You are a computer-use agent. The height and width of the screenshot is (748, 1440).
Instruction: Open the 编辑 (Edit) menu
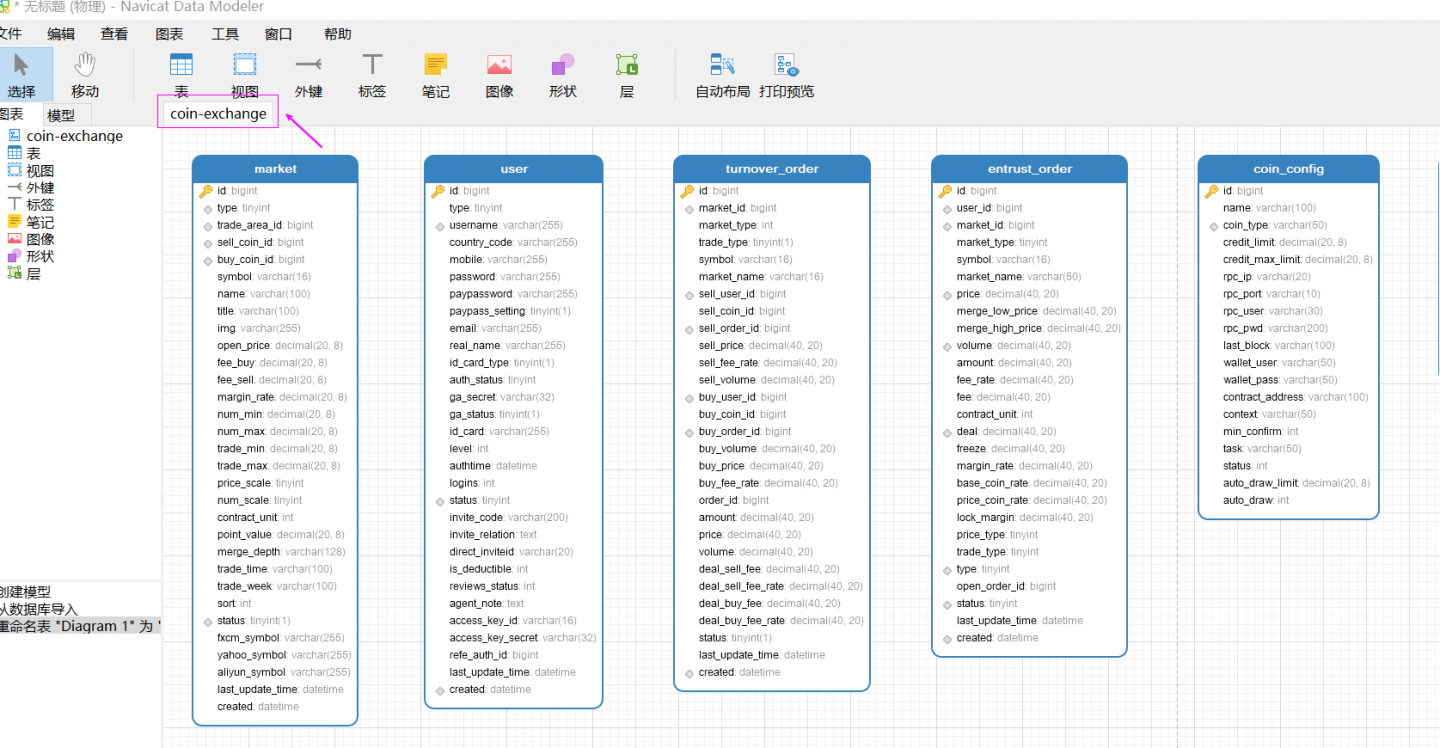(61, 34)
